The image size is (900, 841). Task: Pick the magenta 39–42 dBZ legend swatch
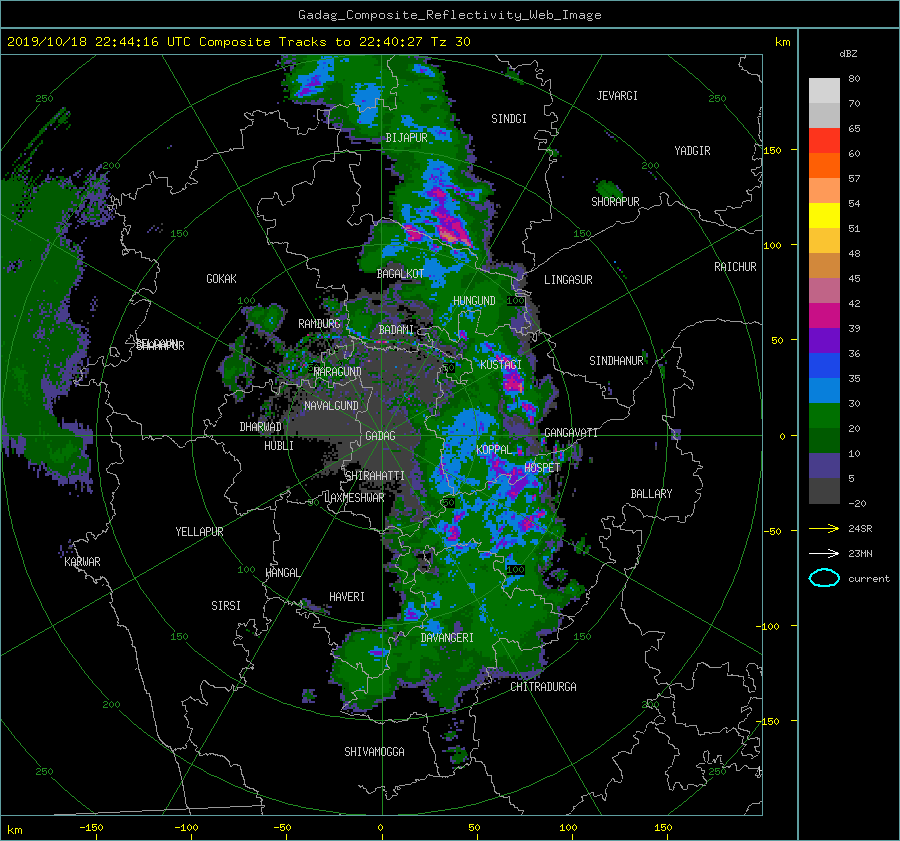(824, 315)
